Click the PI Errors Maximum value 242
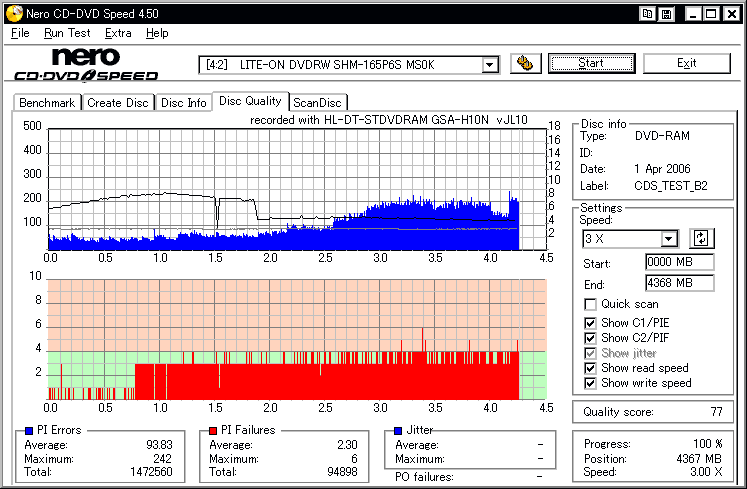747x489 pixels. tap(162, 458)
